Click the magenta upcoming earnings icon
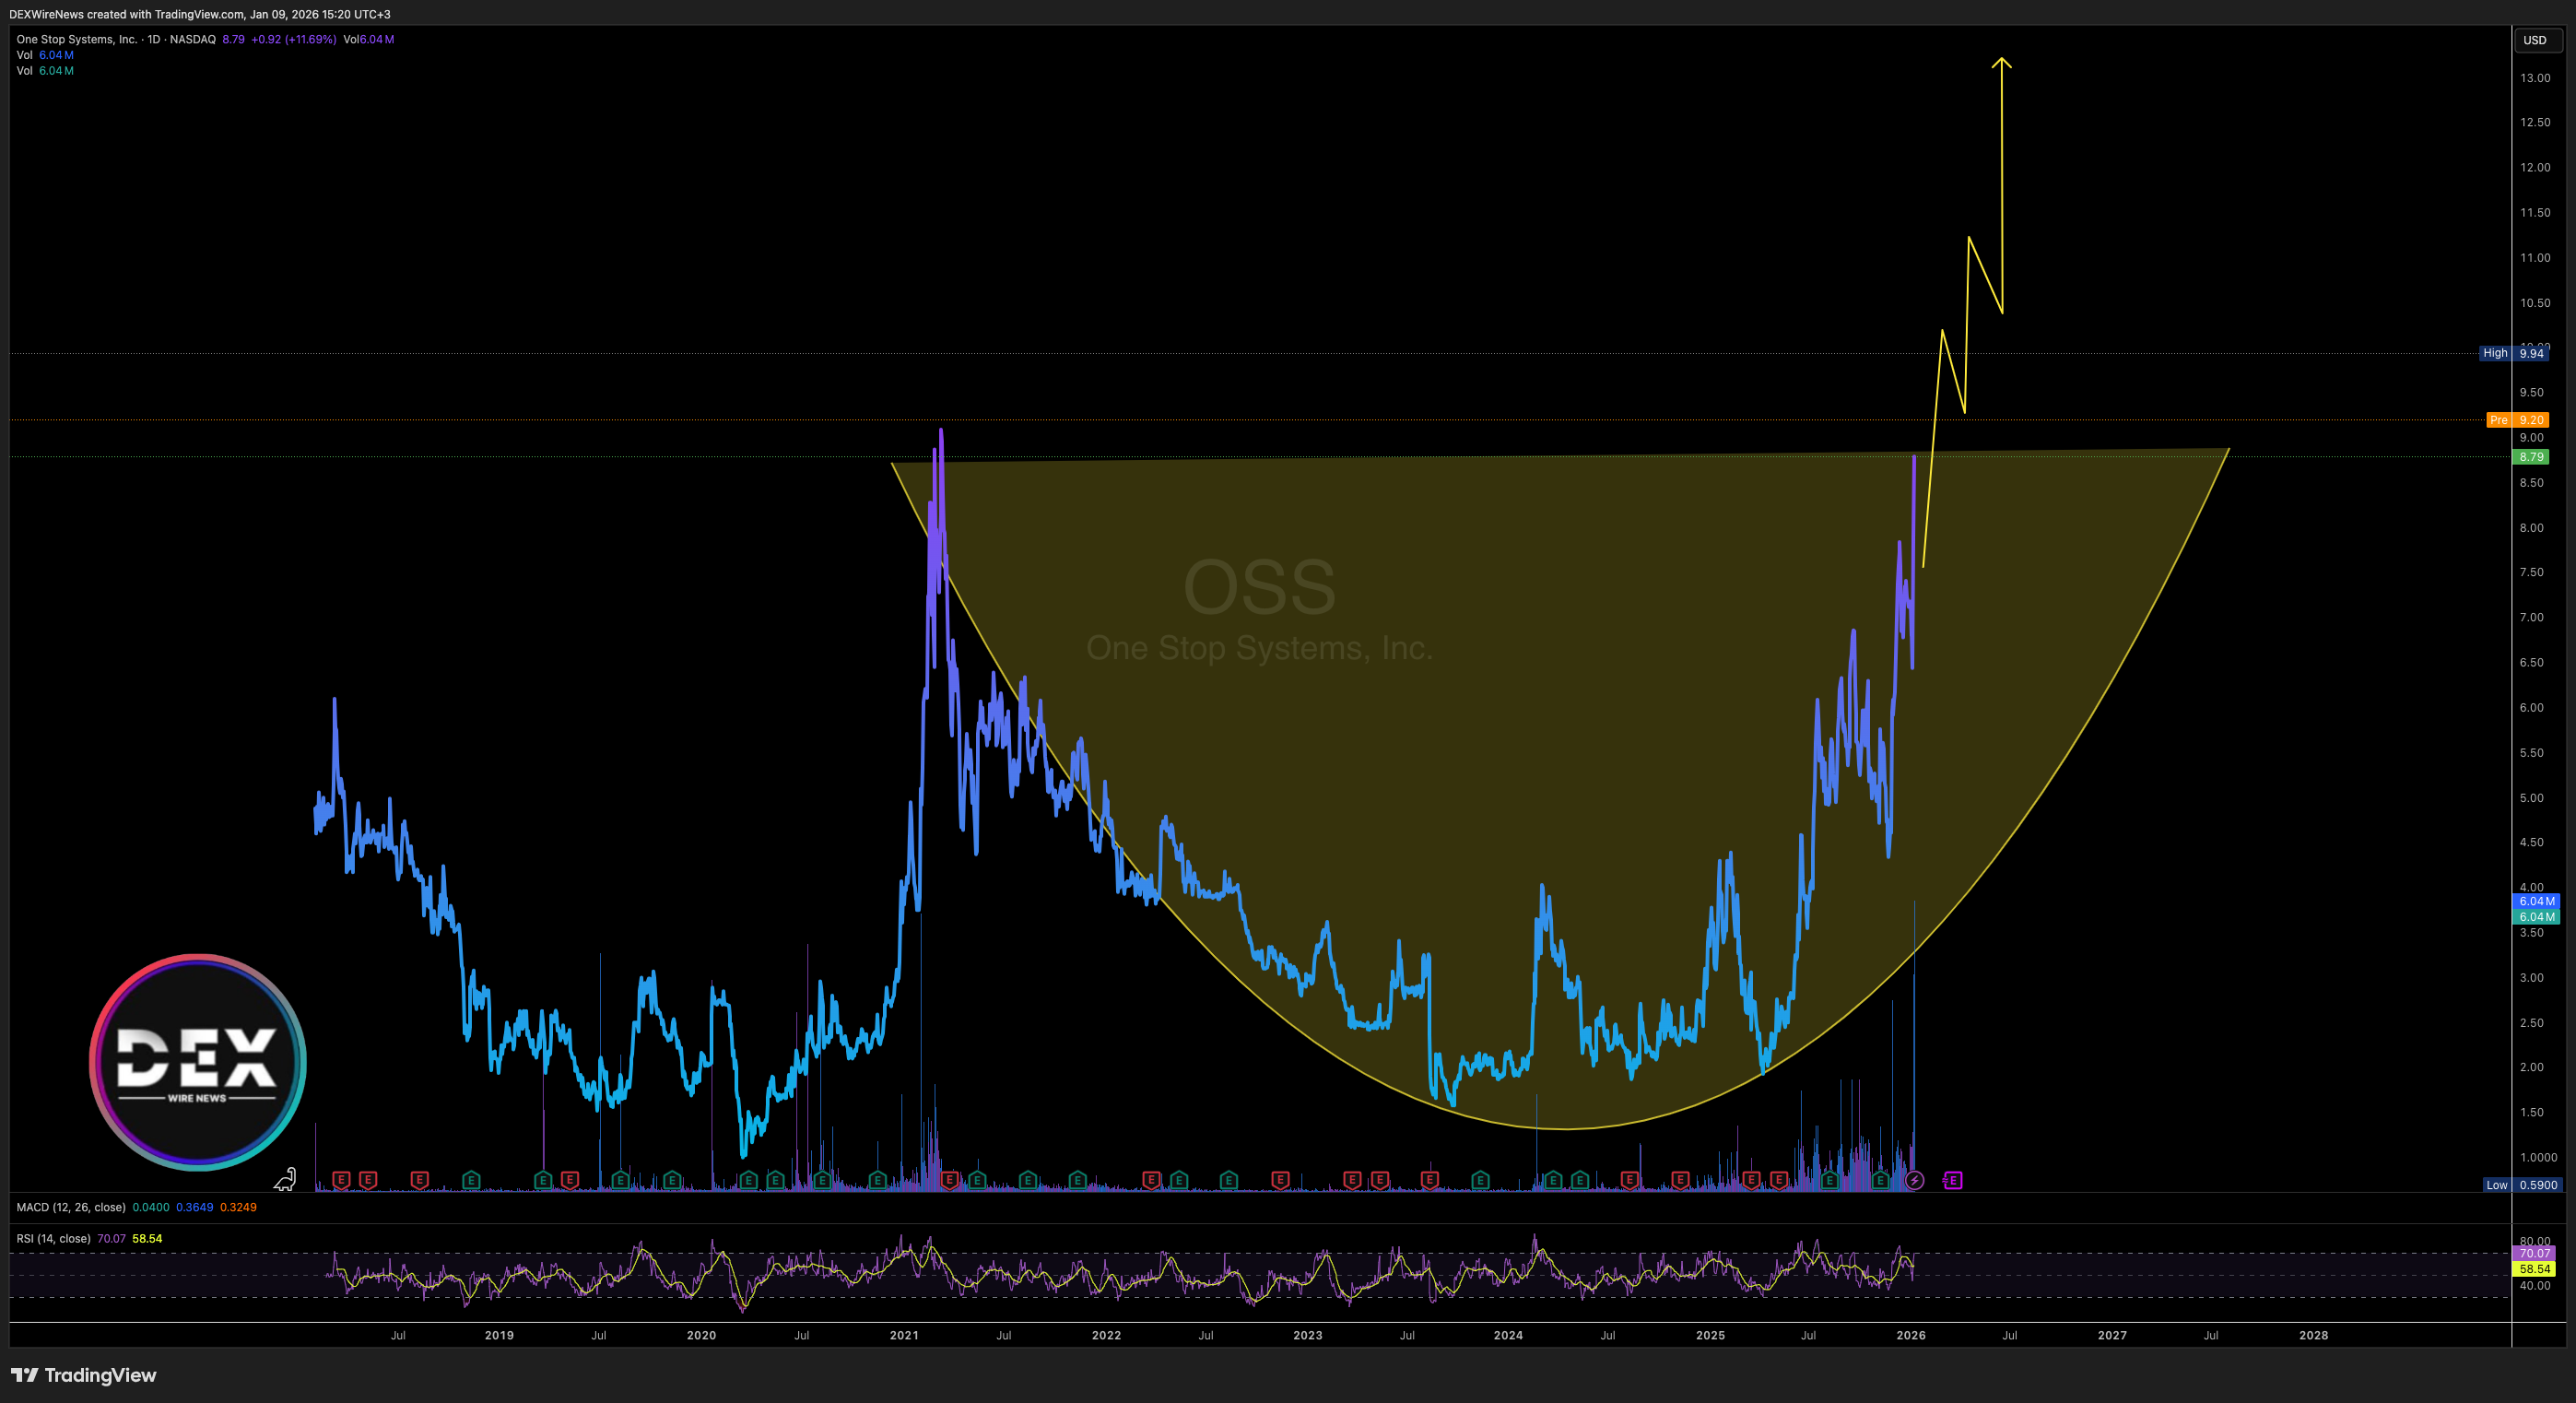 coord(1952,1181)
